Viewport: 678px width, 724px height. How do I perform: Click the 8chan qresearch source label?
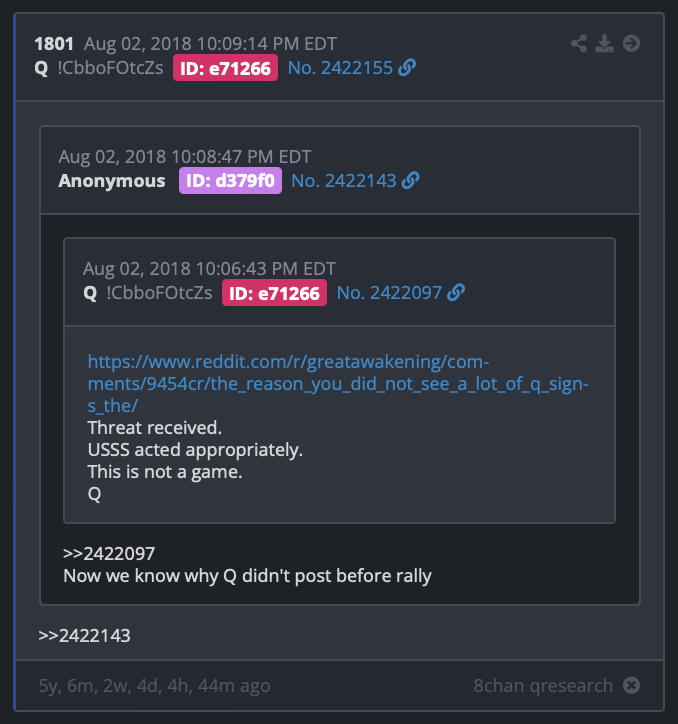(543, 686)
